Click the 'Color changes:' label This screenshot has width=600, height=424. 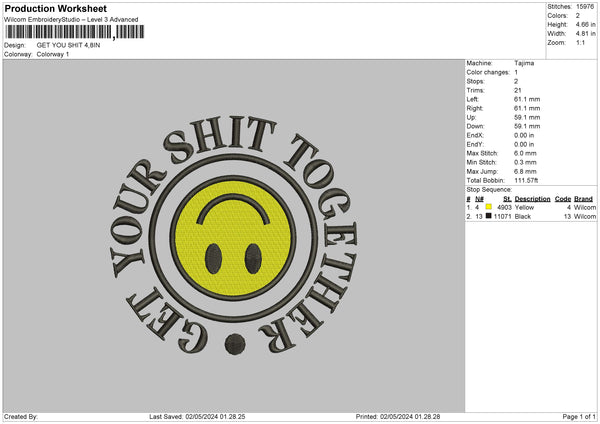coord(488,72)
